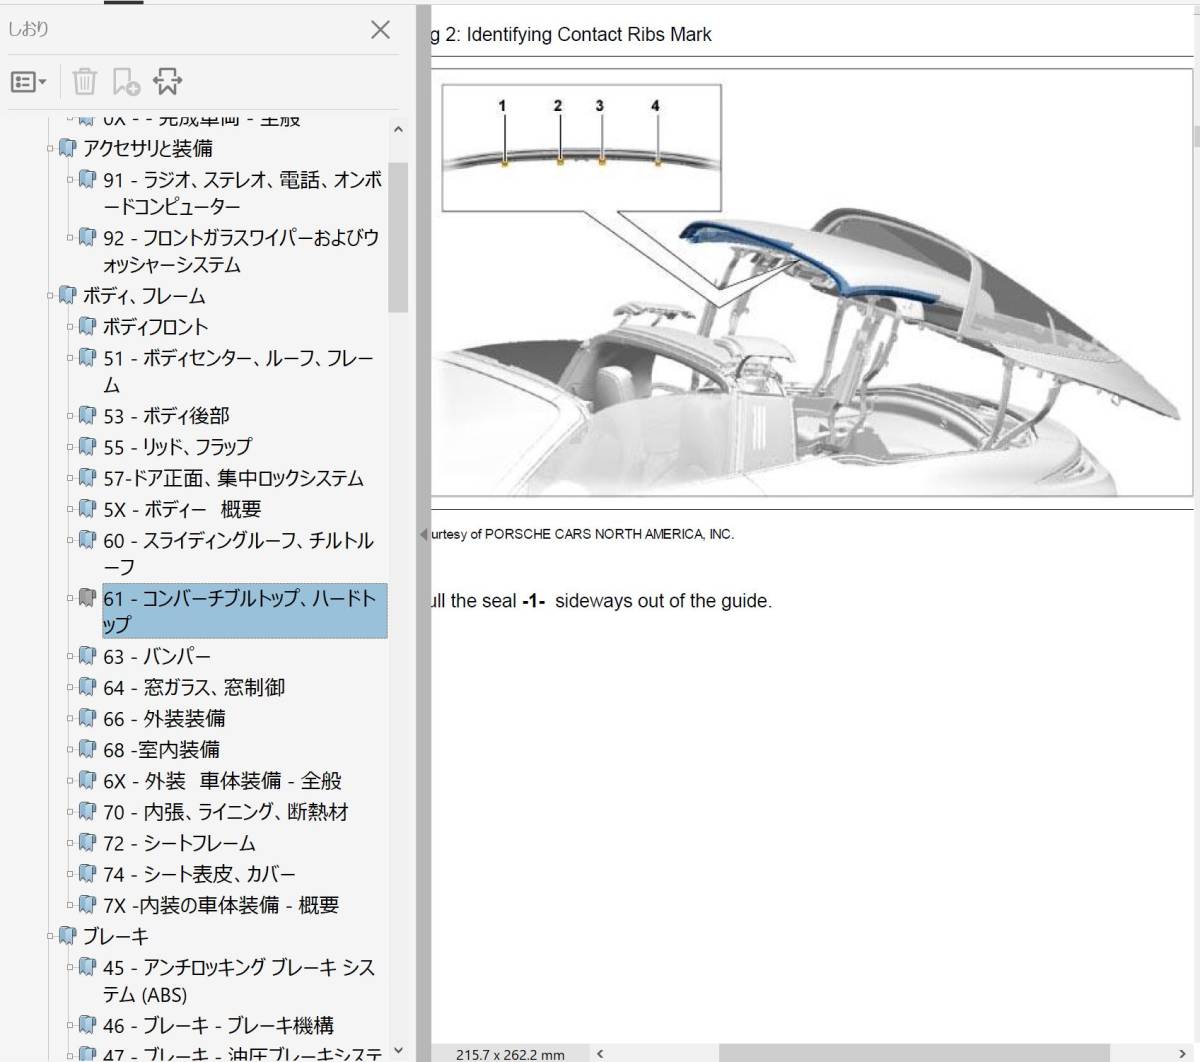Click 'PORSCHE CARS NORTH AMERICA, INC.' credit
Image resolution: width=1200 pixels, height=1062 pixels.
[609, 534]
